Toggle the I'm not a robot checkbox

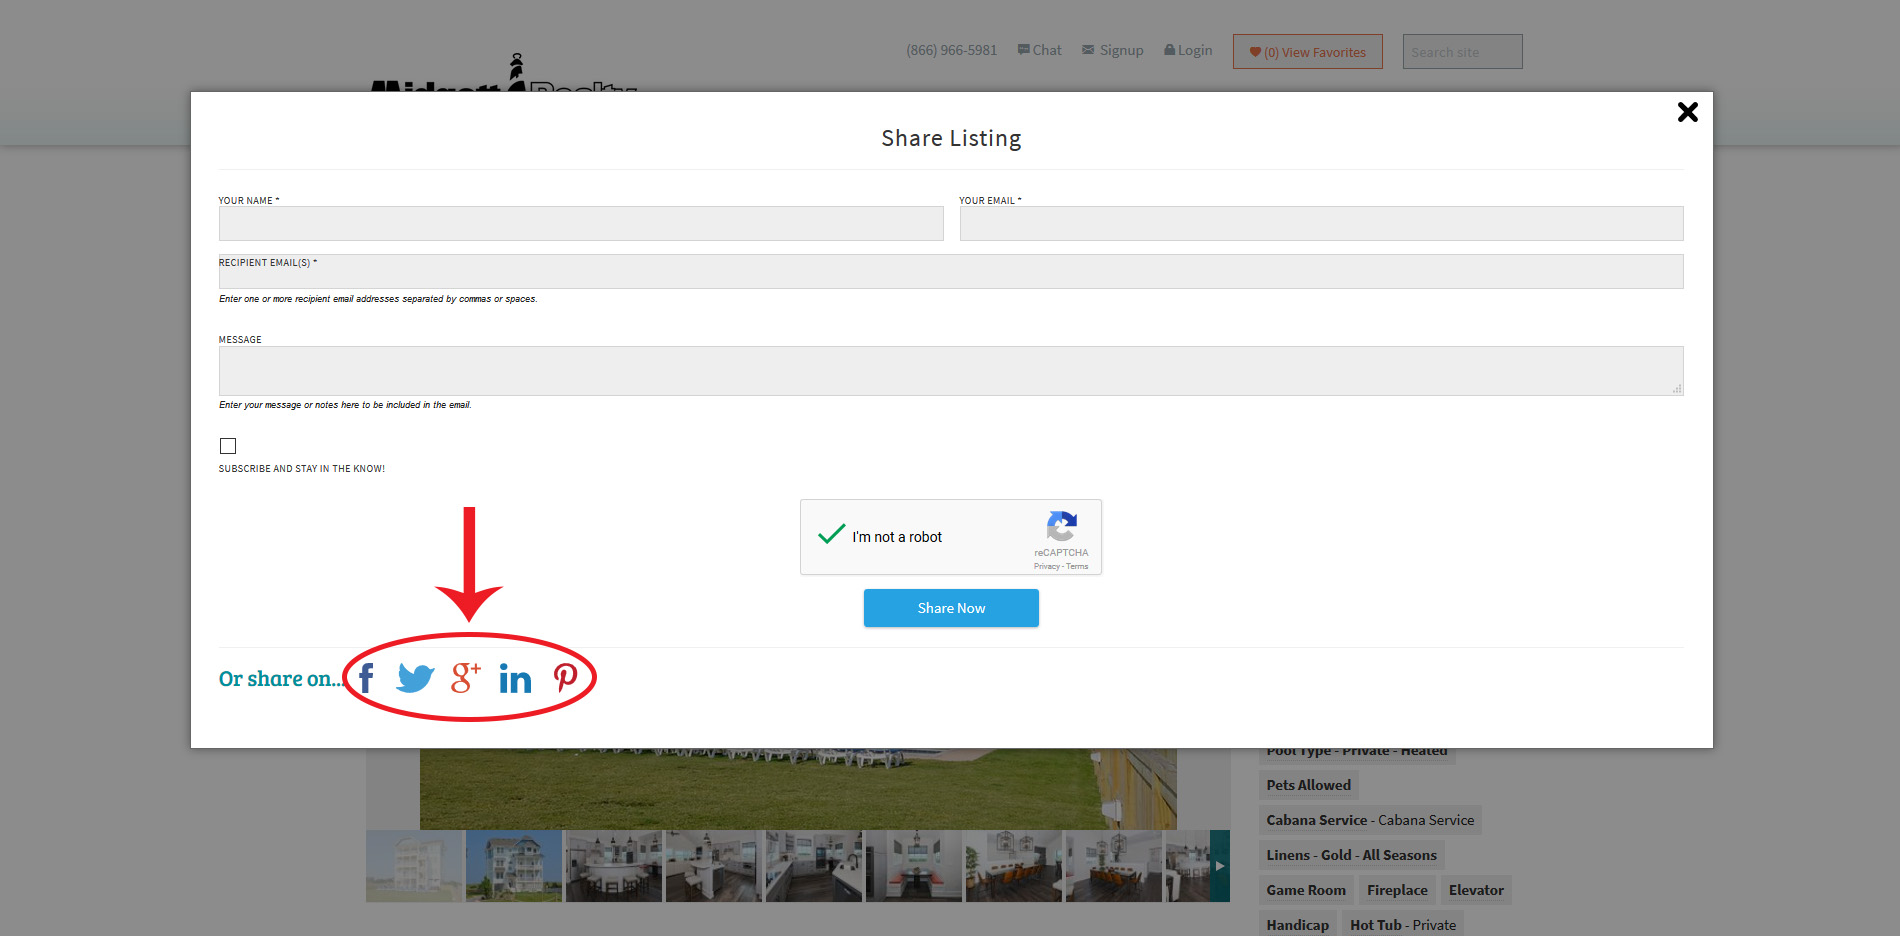pos(831,535)
